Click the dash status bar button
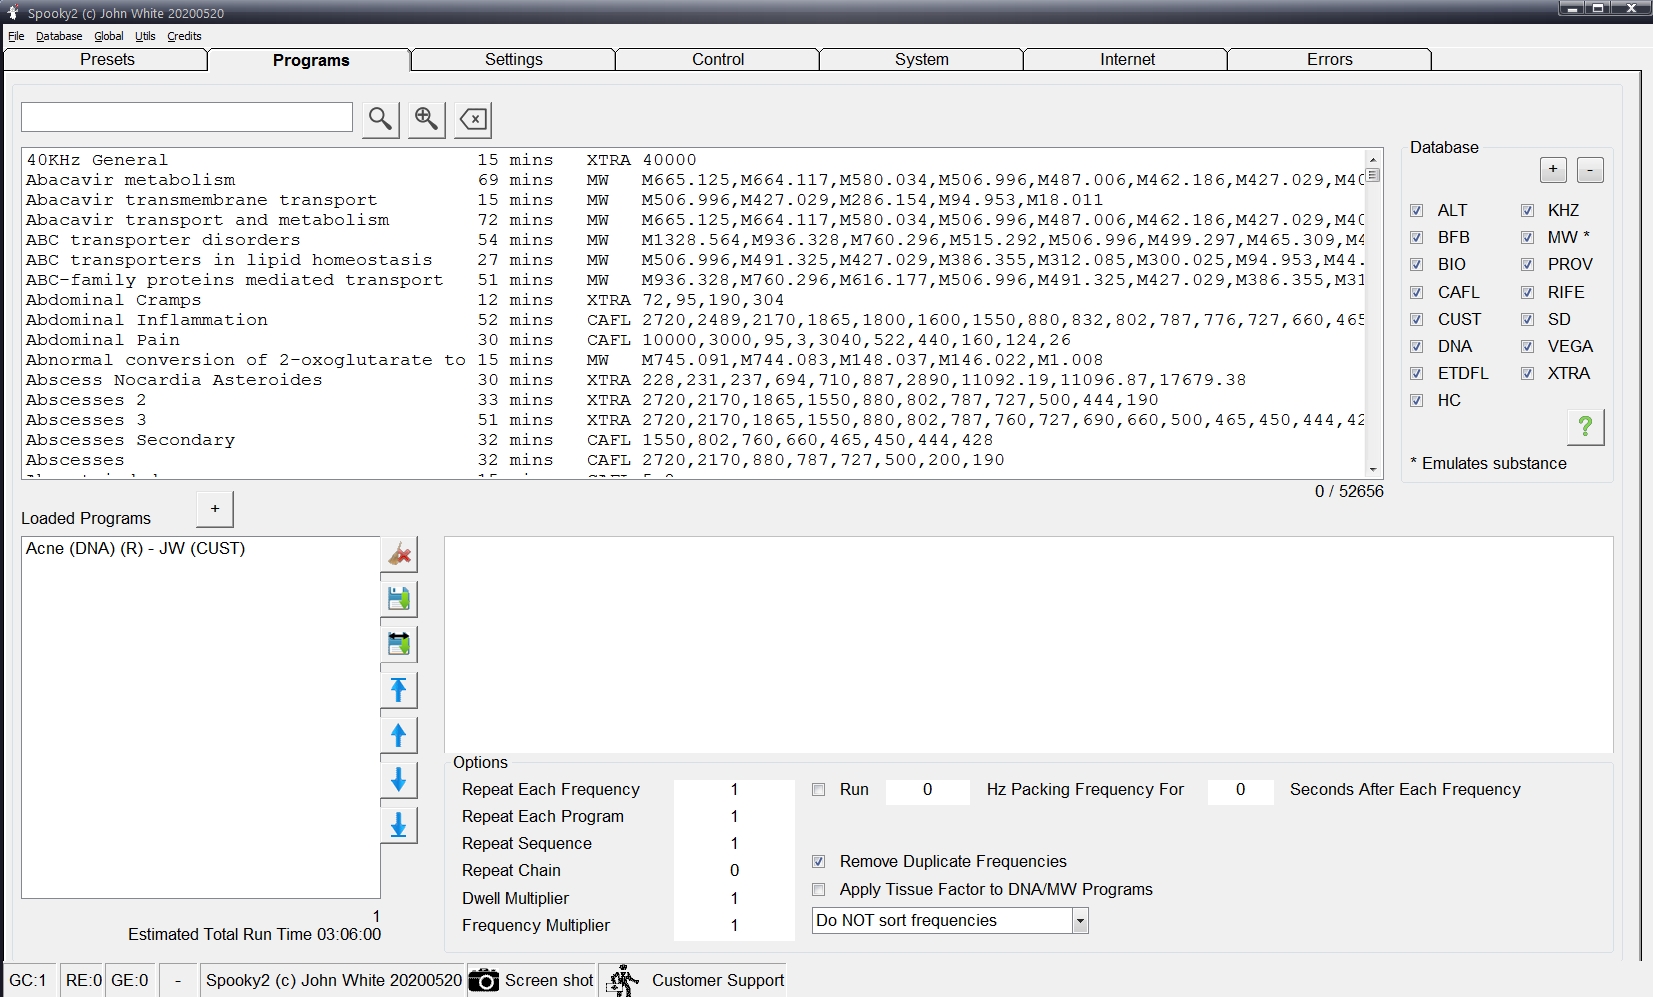 pos(178,980)
